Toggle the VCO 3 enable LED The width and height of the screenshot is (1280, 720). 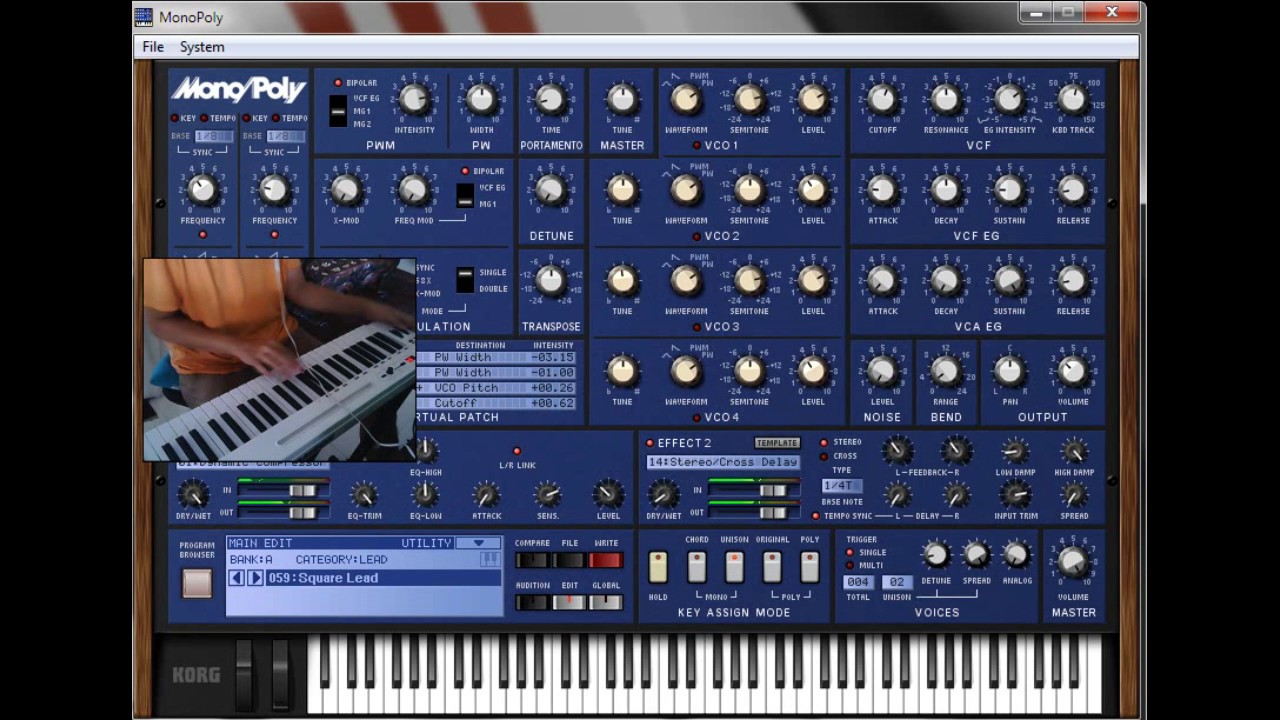click(x=697, y=326)
